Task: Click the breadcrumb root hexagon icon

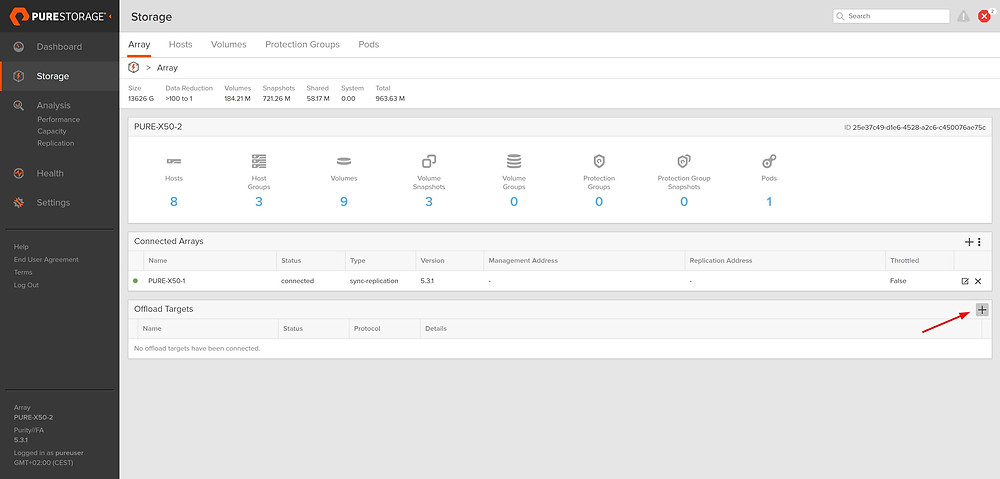Action: 133,68
